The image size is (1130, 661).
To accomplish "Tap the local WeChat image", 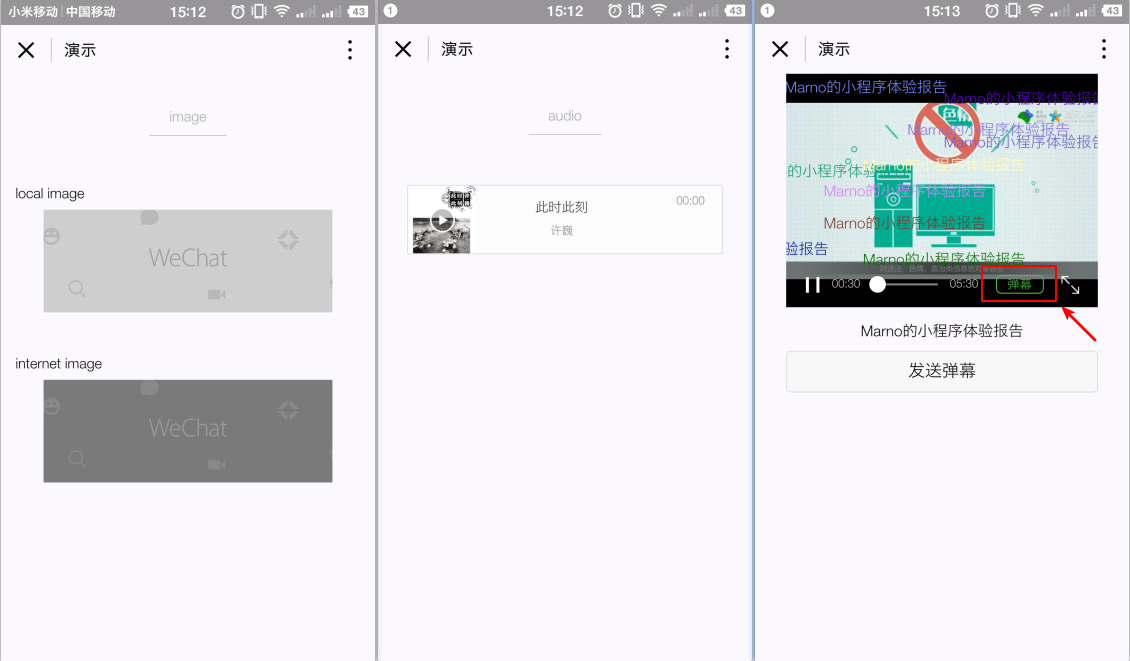I will 188,261.
